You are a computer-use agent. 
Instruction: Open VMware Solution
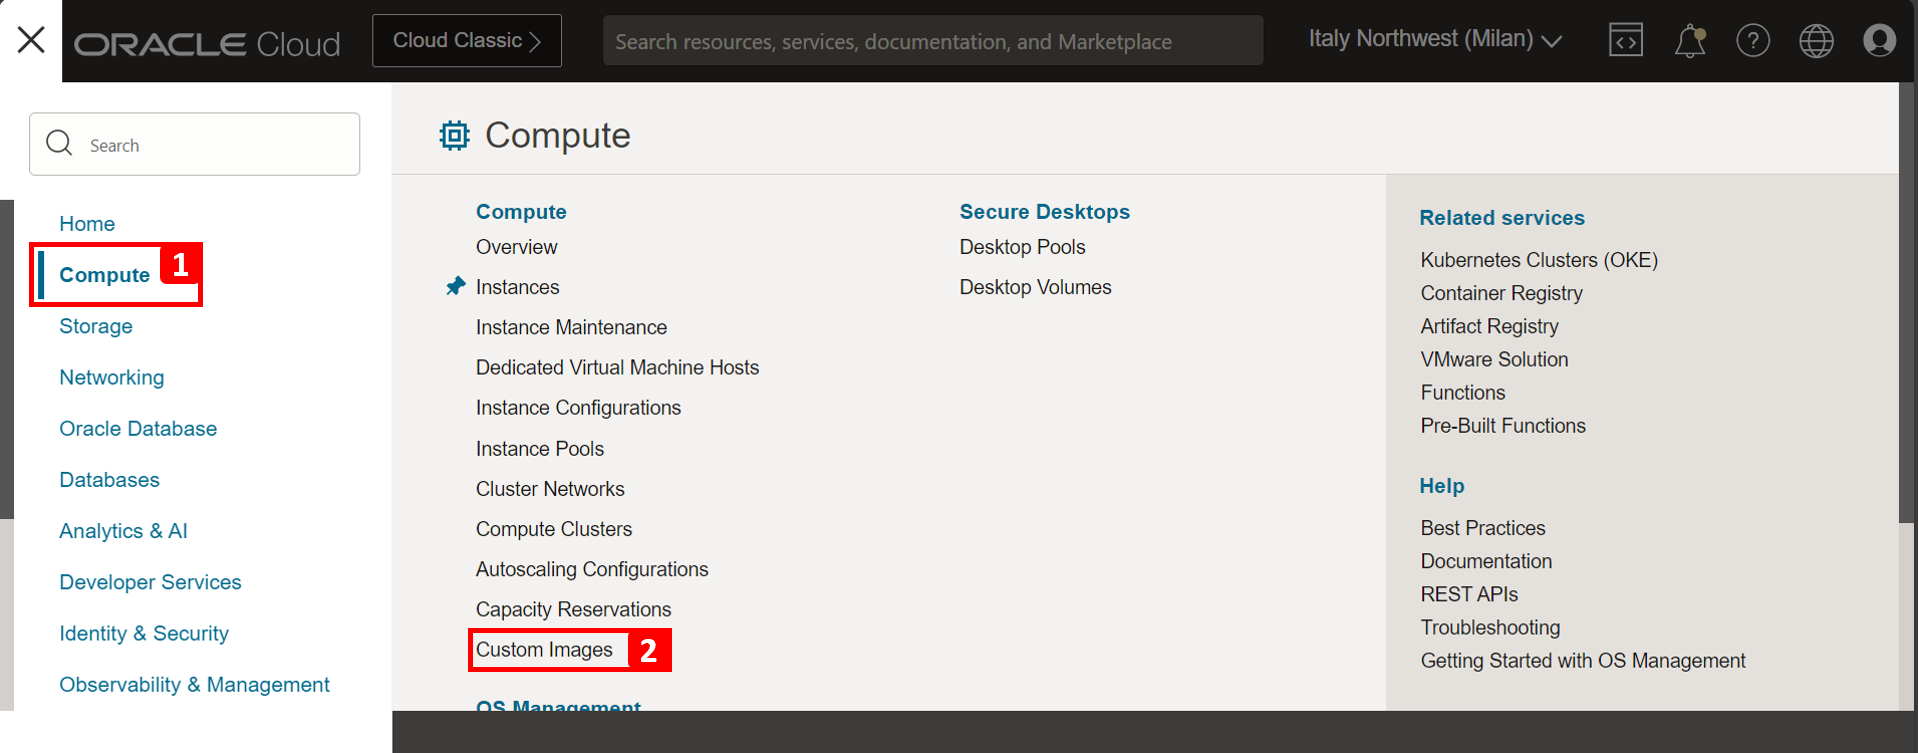pyautogui.click(x=1494, y=359)
